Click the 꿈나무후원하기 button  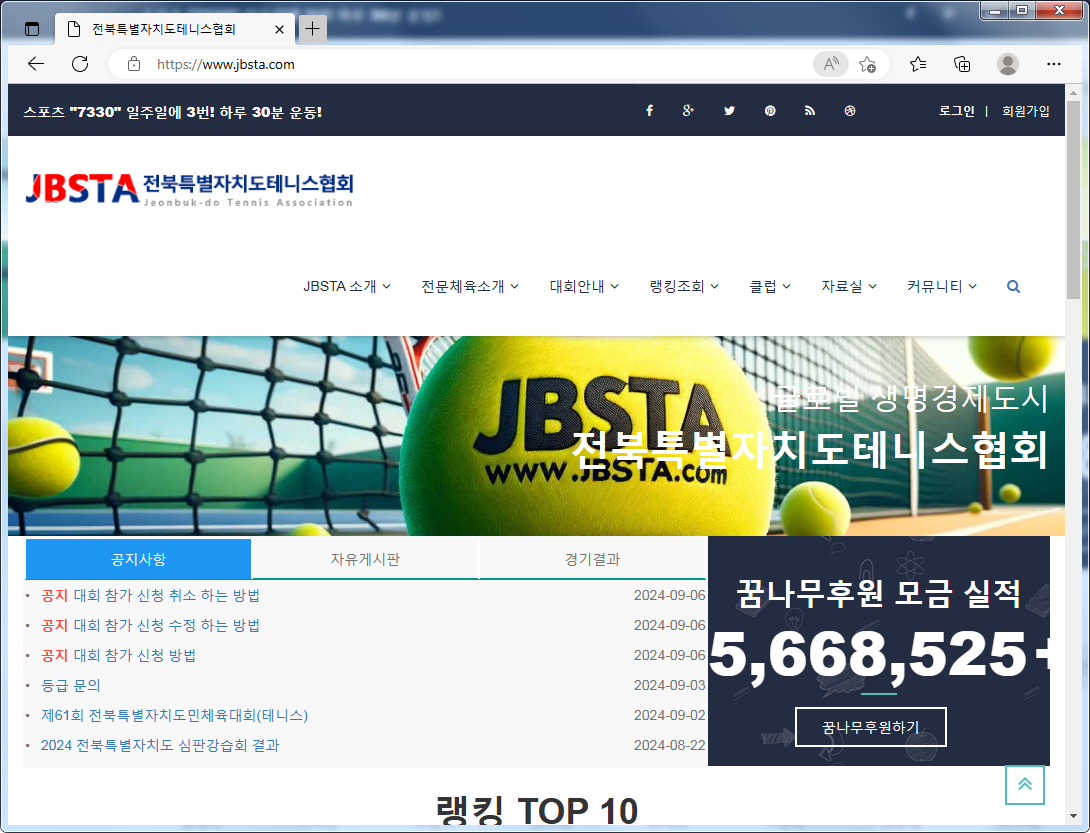[x=870, y=727]
